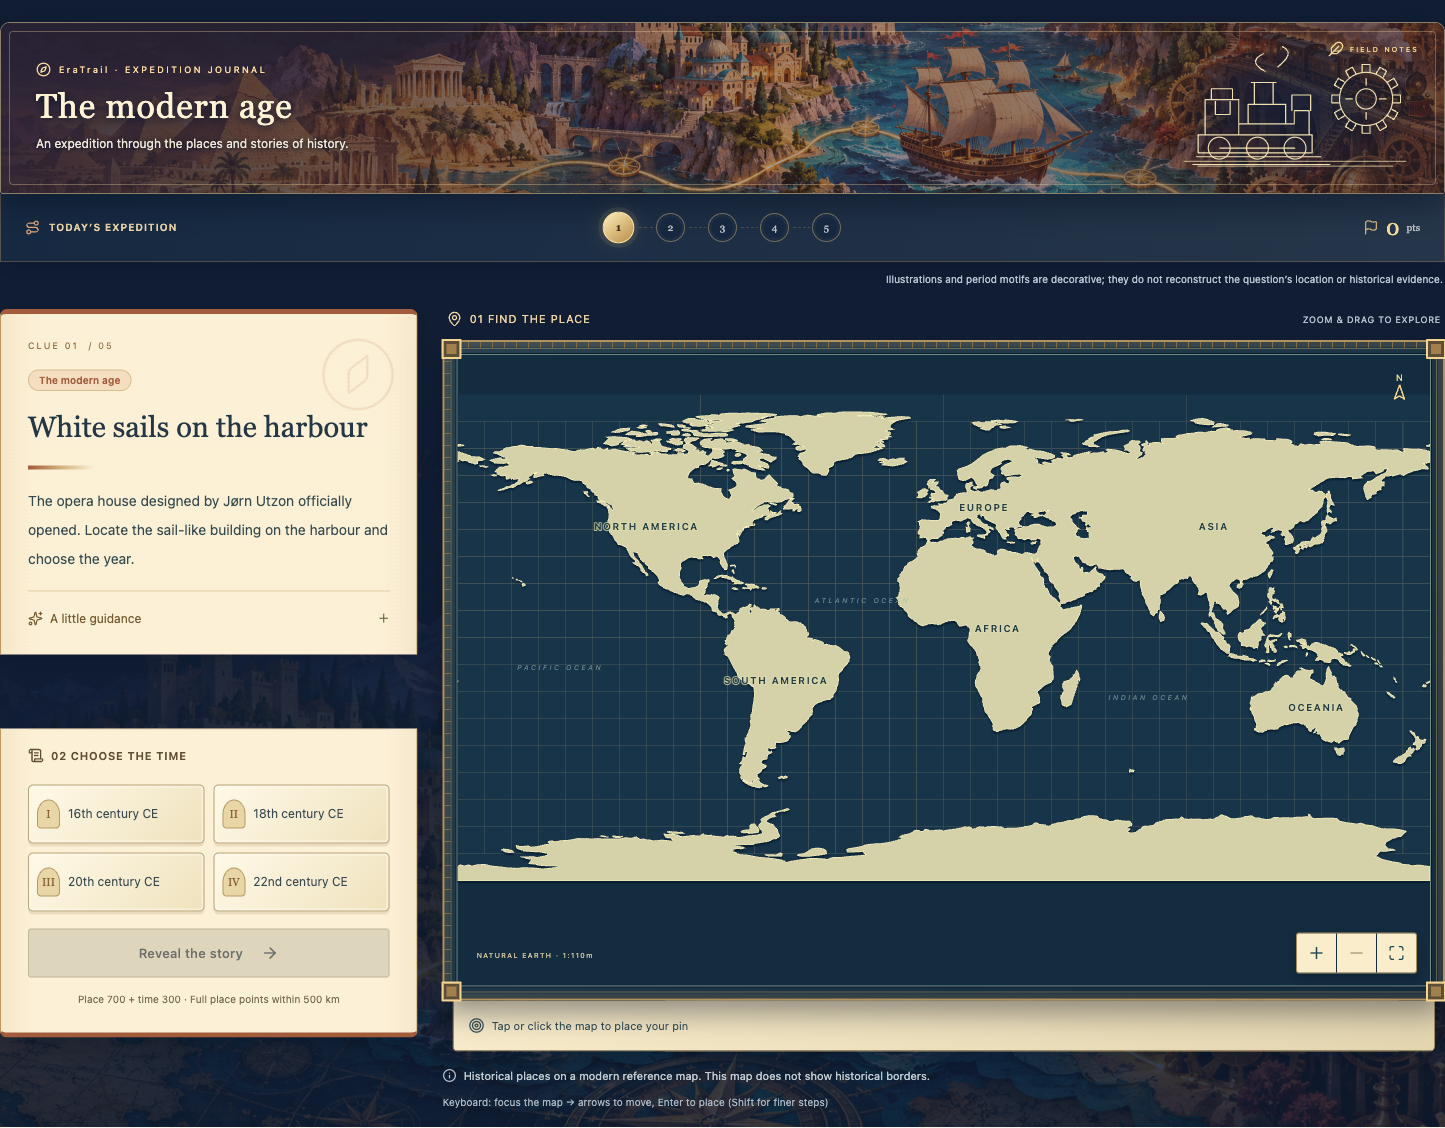The width and height of the screenshot is (1445, 1128).
Task: Click the Africa map label
Action: [x=997, y=629]
